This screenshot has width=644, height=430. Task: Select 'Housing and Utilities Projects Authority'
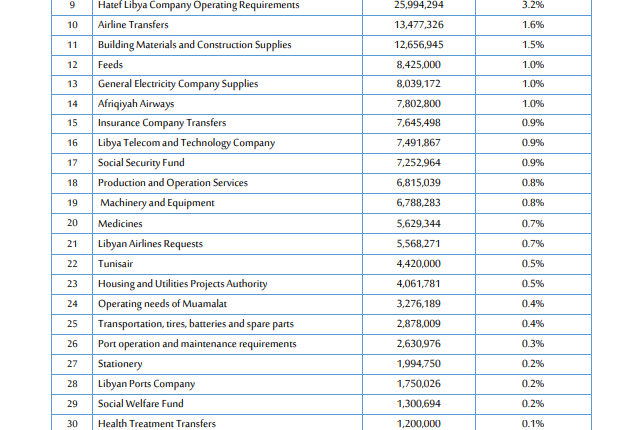coord(182,284)
